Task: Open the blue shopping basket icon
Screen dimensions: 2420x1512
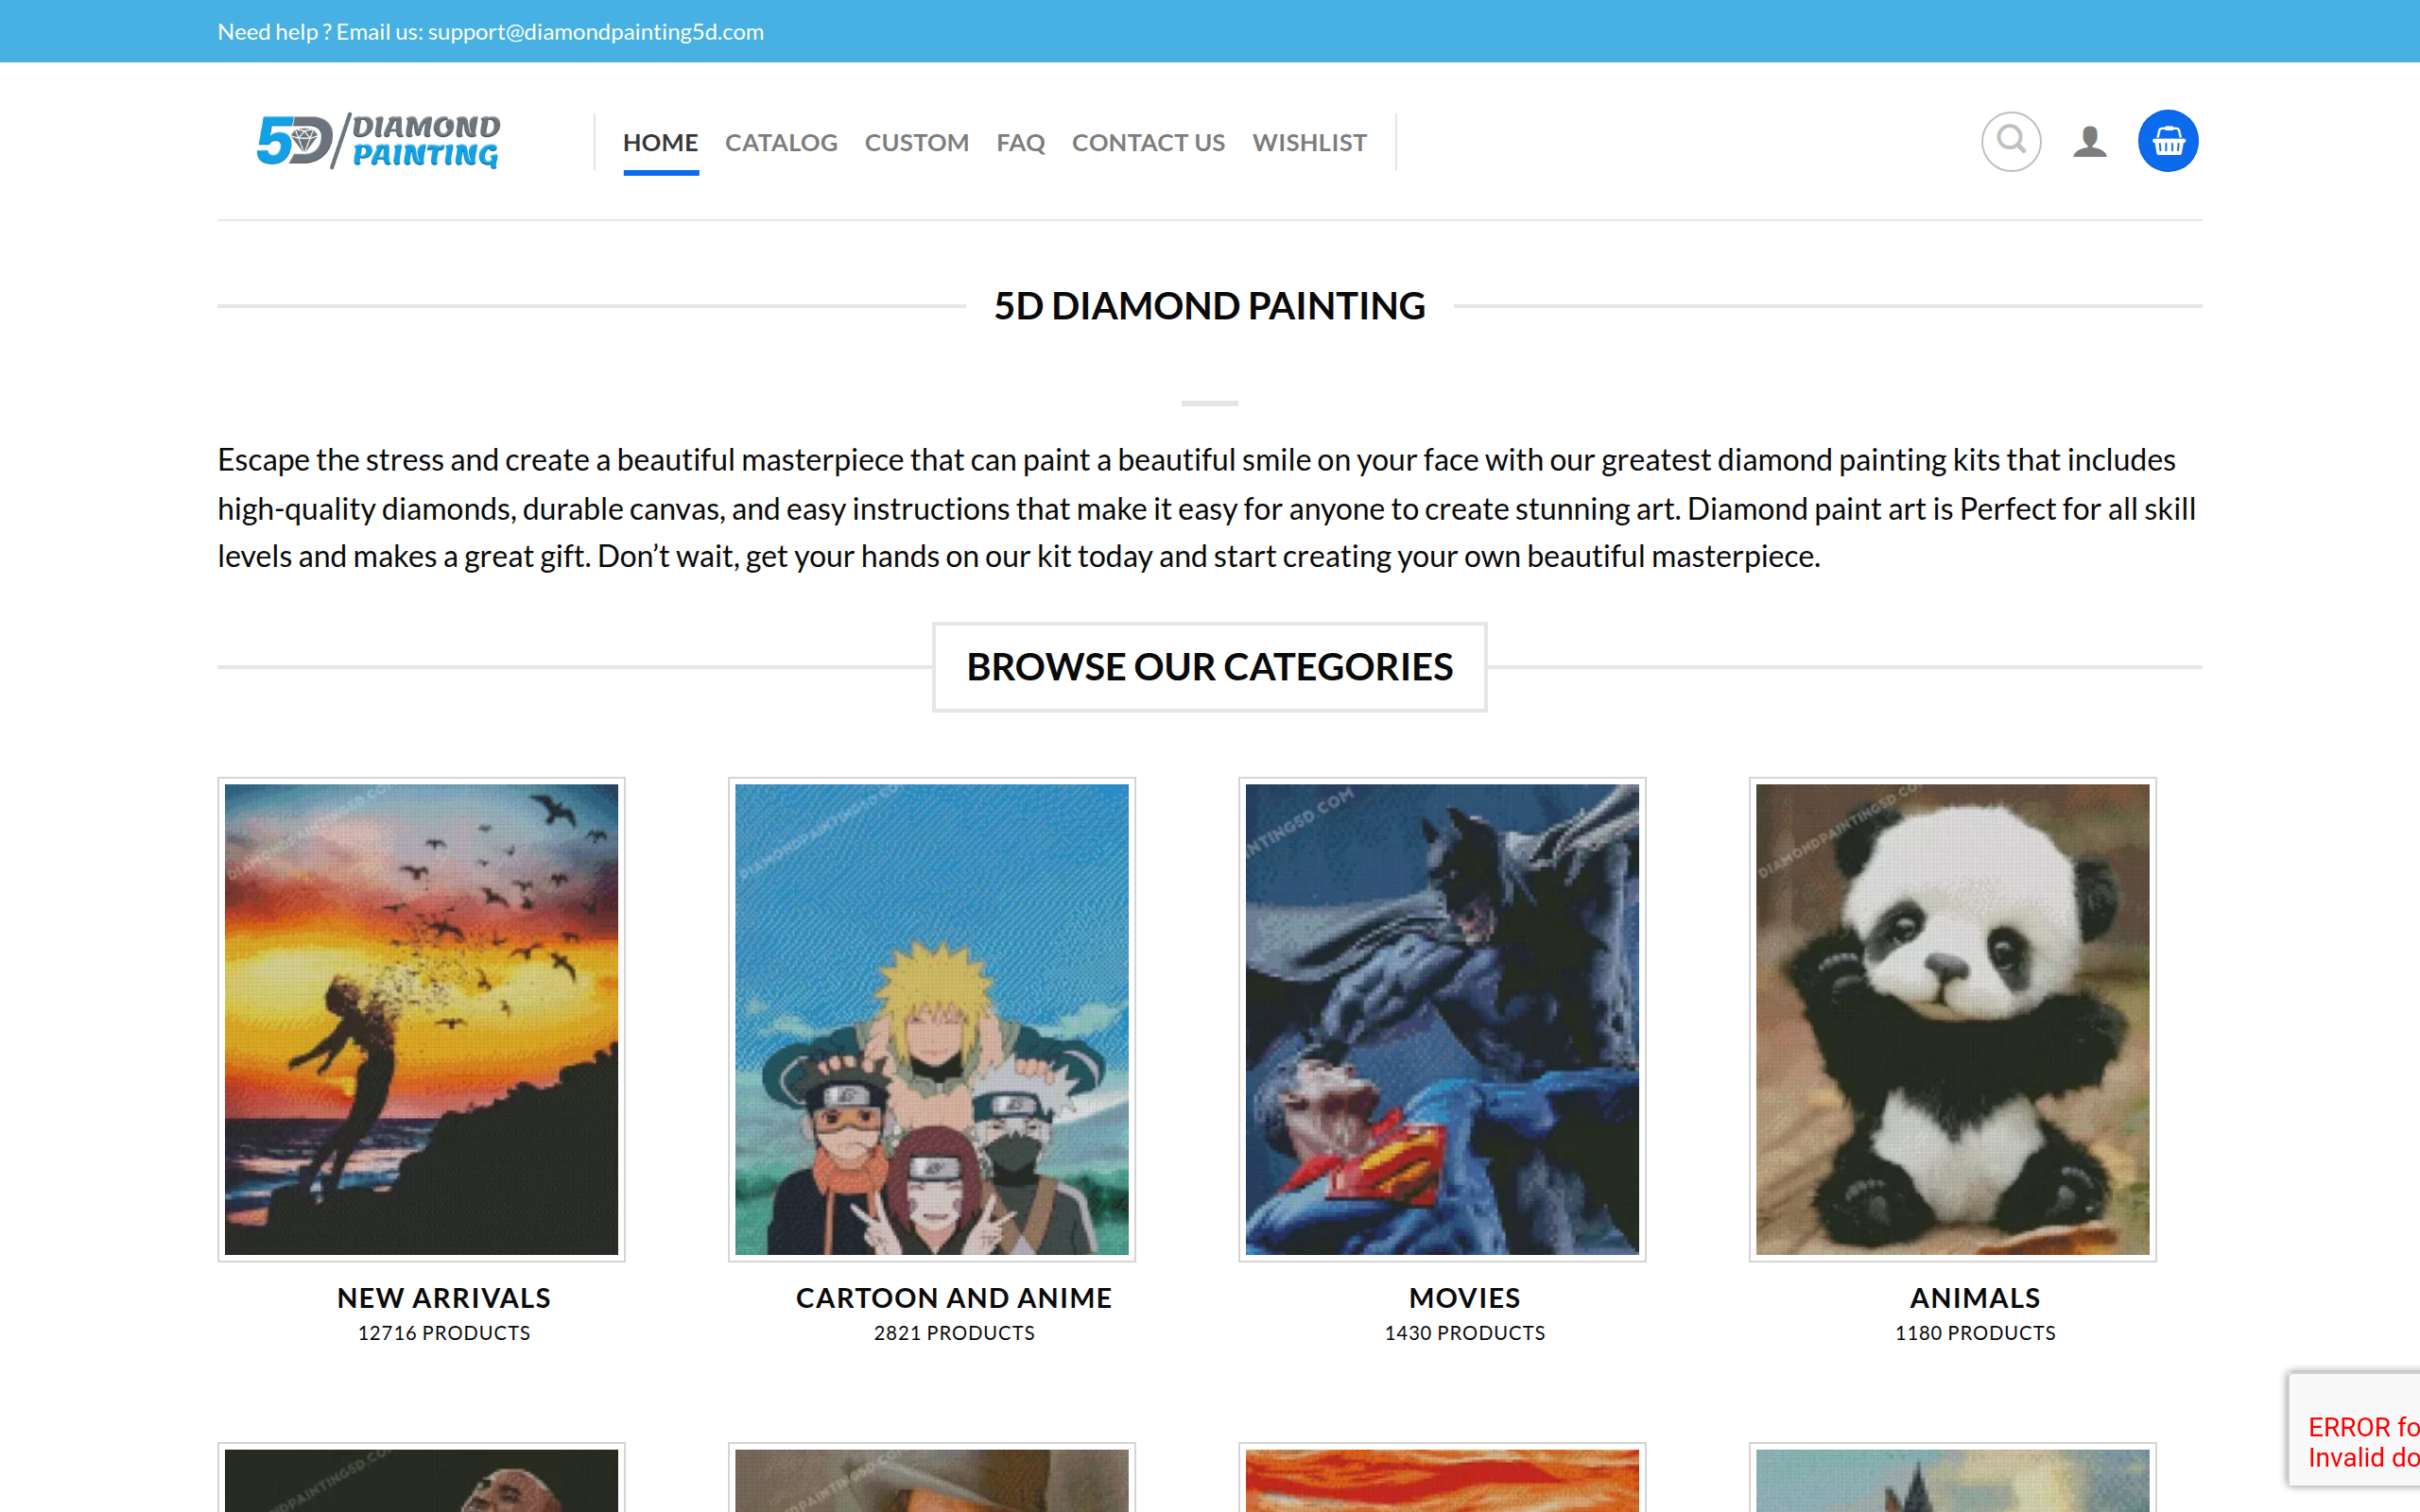Action: [2168, 141]
